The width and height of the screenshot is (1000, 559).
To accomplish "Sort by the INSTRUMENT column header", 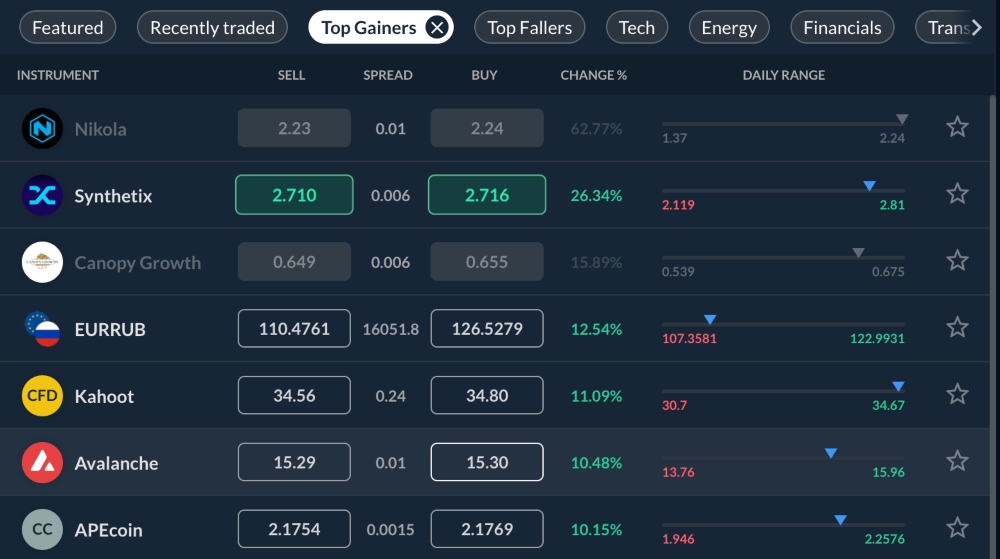I will pos(57,75).
